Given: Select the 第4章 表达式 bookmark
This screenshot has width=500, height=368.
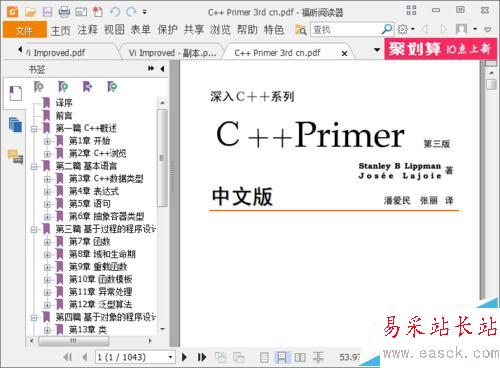Looking at the screenshot, I should coord(94,191).
